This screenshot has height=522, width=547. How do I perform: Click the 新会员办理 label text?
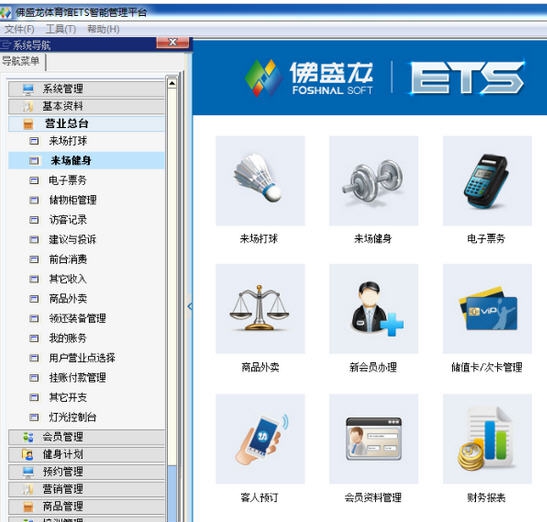373,367
